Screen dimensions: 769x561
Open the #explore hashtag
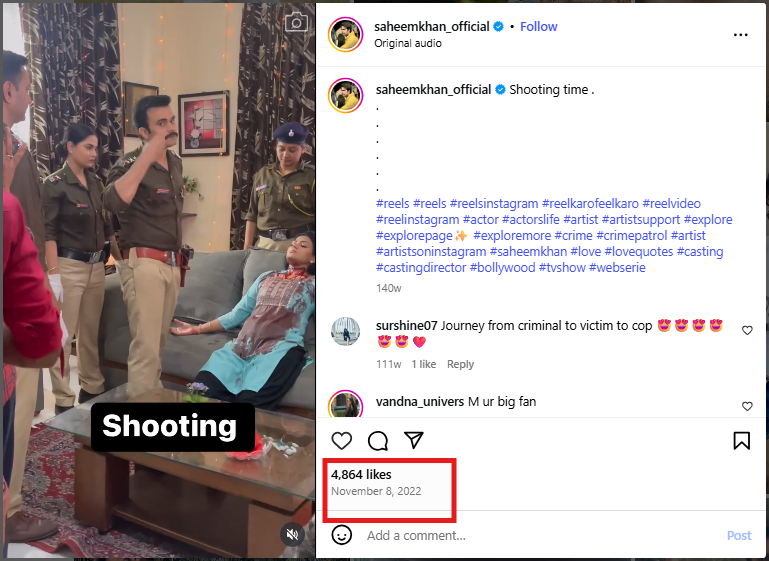click(708, 220)
